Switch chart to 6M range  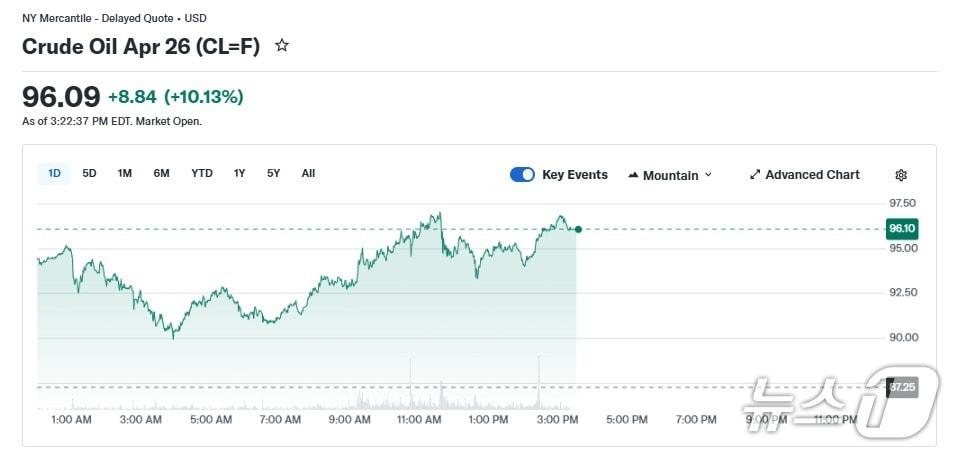click(x=161, y=173)
